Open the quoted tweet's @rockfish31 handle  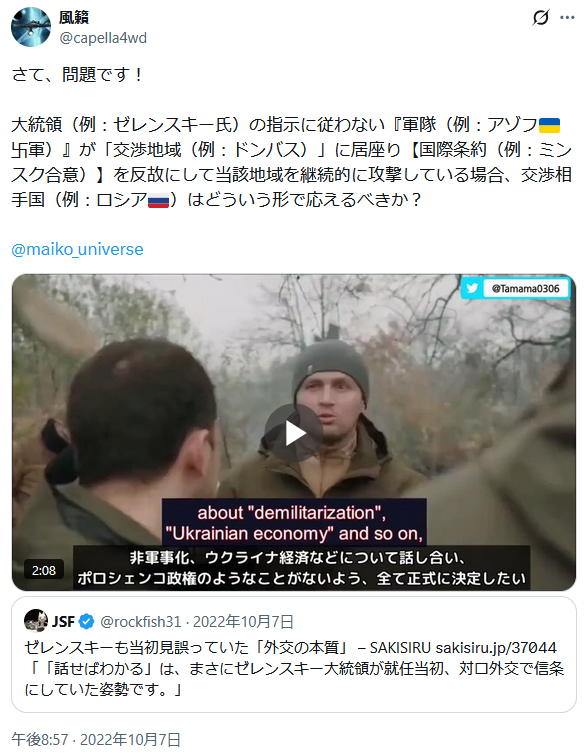point(140,621)
